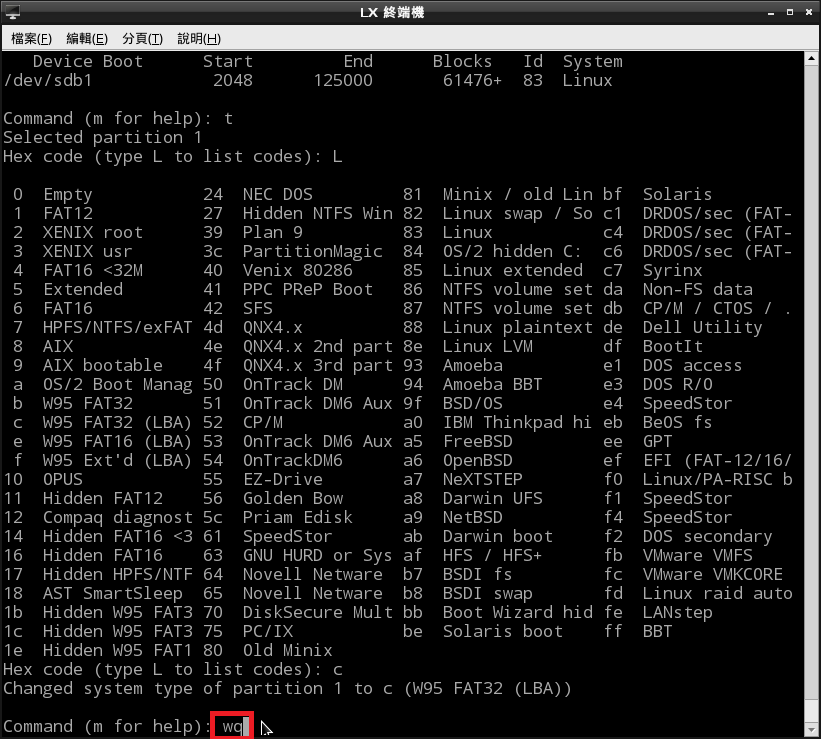Click the scrollbar down arrow
This screenshot has height=739, width=821.
tap(811, 728)
